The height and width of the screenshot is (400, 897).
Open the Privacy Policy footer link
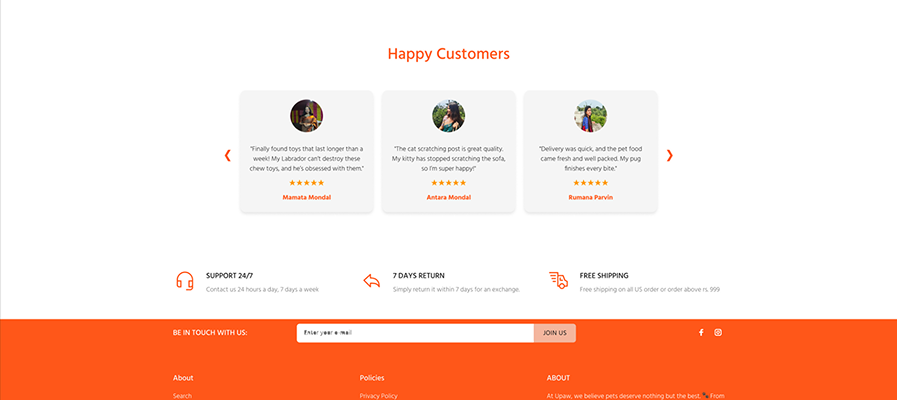(x=378, y=396)
